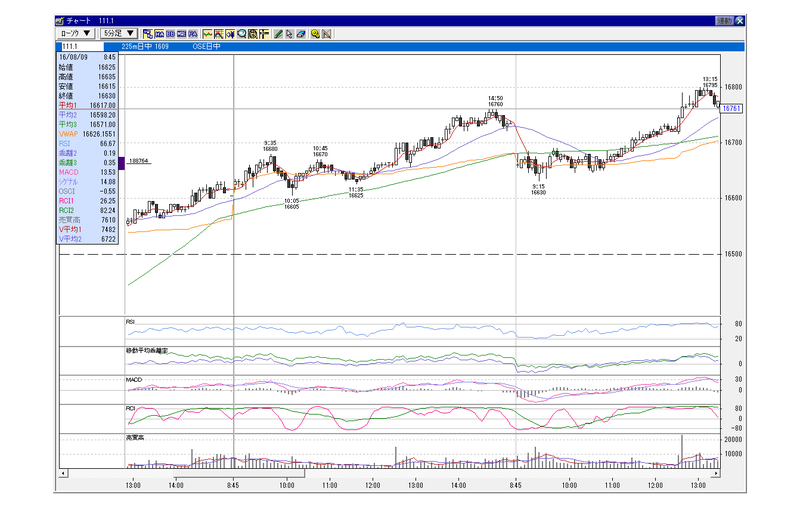The height and width of the screenshot is (507, 800).
Task: Click the first linked-chart toolbar icon
Action: [x=148, y=34]
